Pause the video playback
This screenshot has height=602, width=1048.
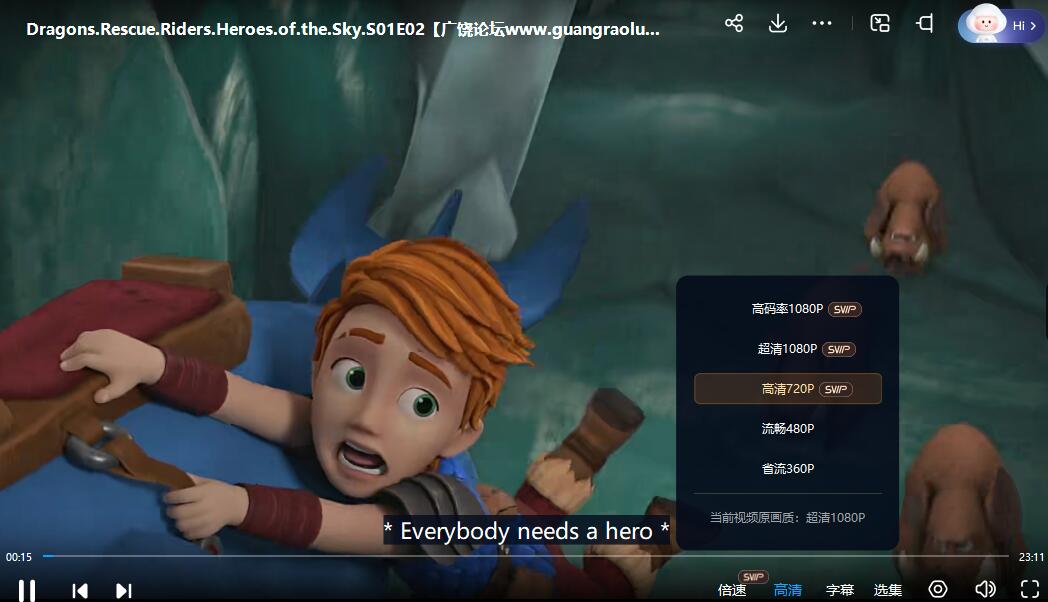(27, 591)
